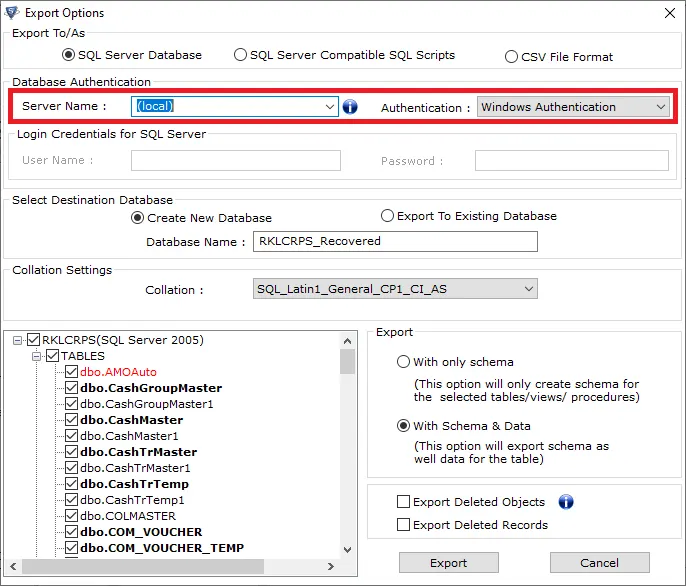Open the Collation dropdown list
The image size is (686, 586).
[x=395, y=289]
